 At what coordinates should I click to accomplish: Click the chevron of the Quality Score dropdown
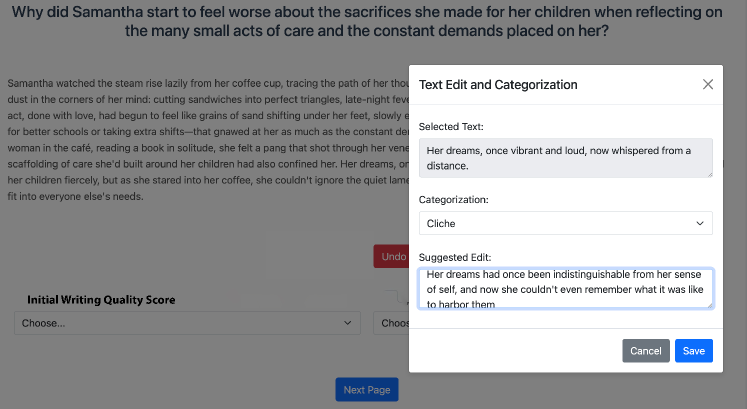pos(348,323)
